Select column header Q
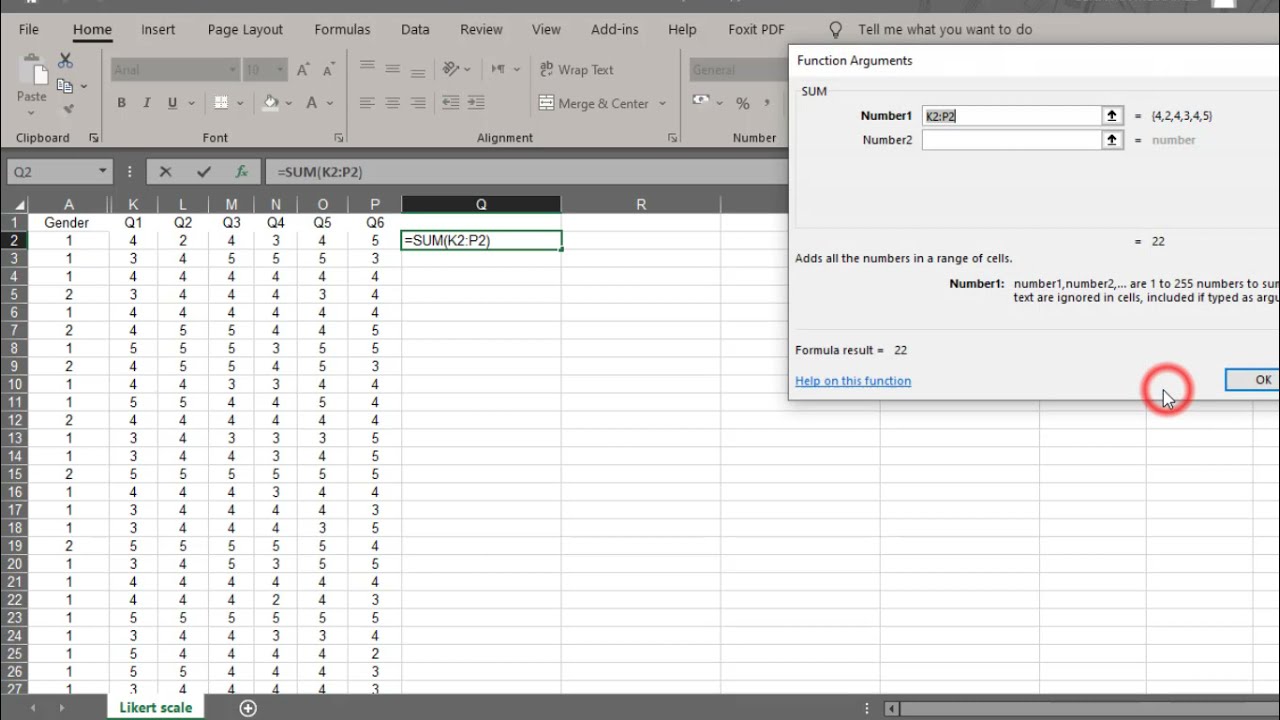 pos(481,204)
